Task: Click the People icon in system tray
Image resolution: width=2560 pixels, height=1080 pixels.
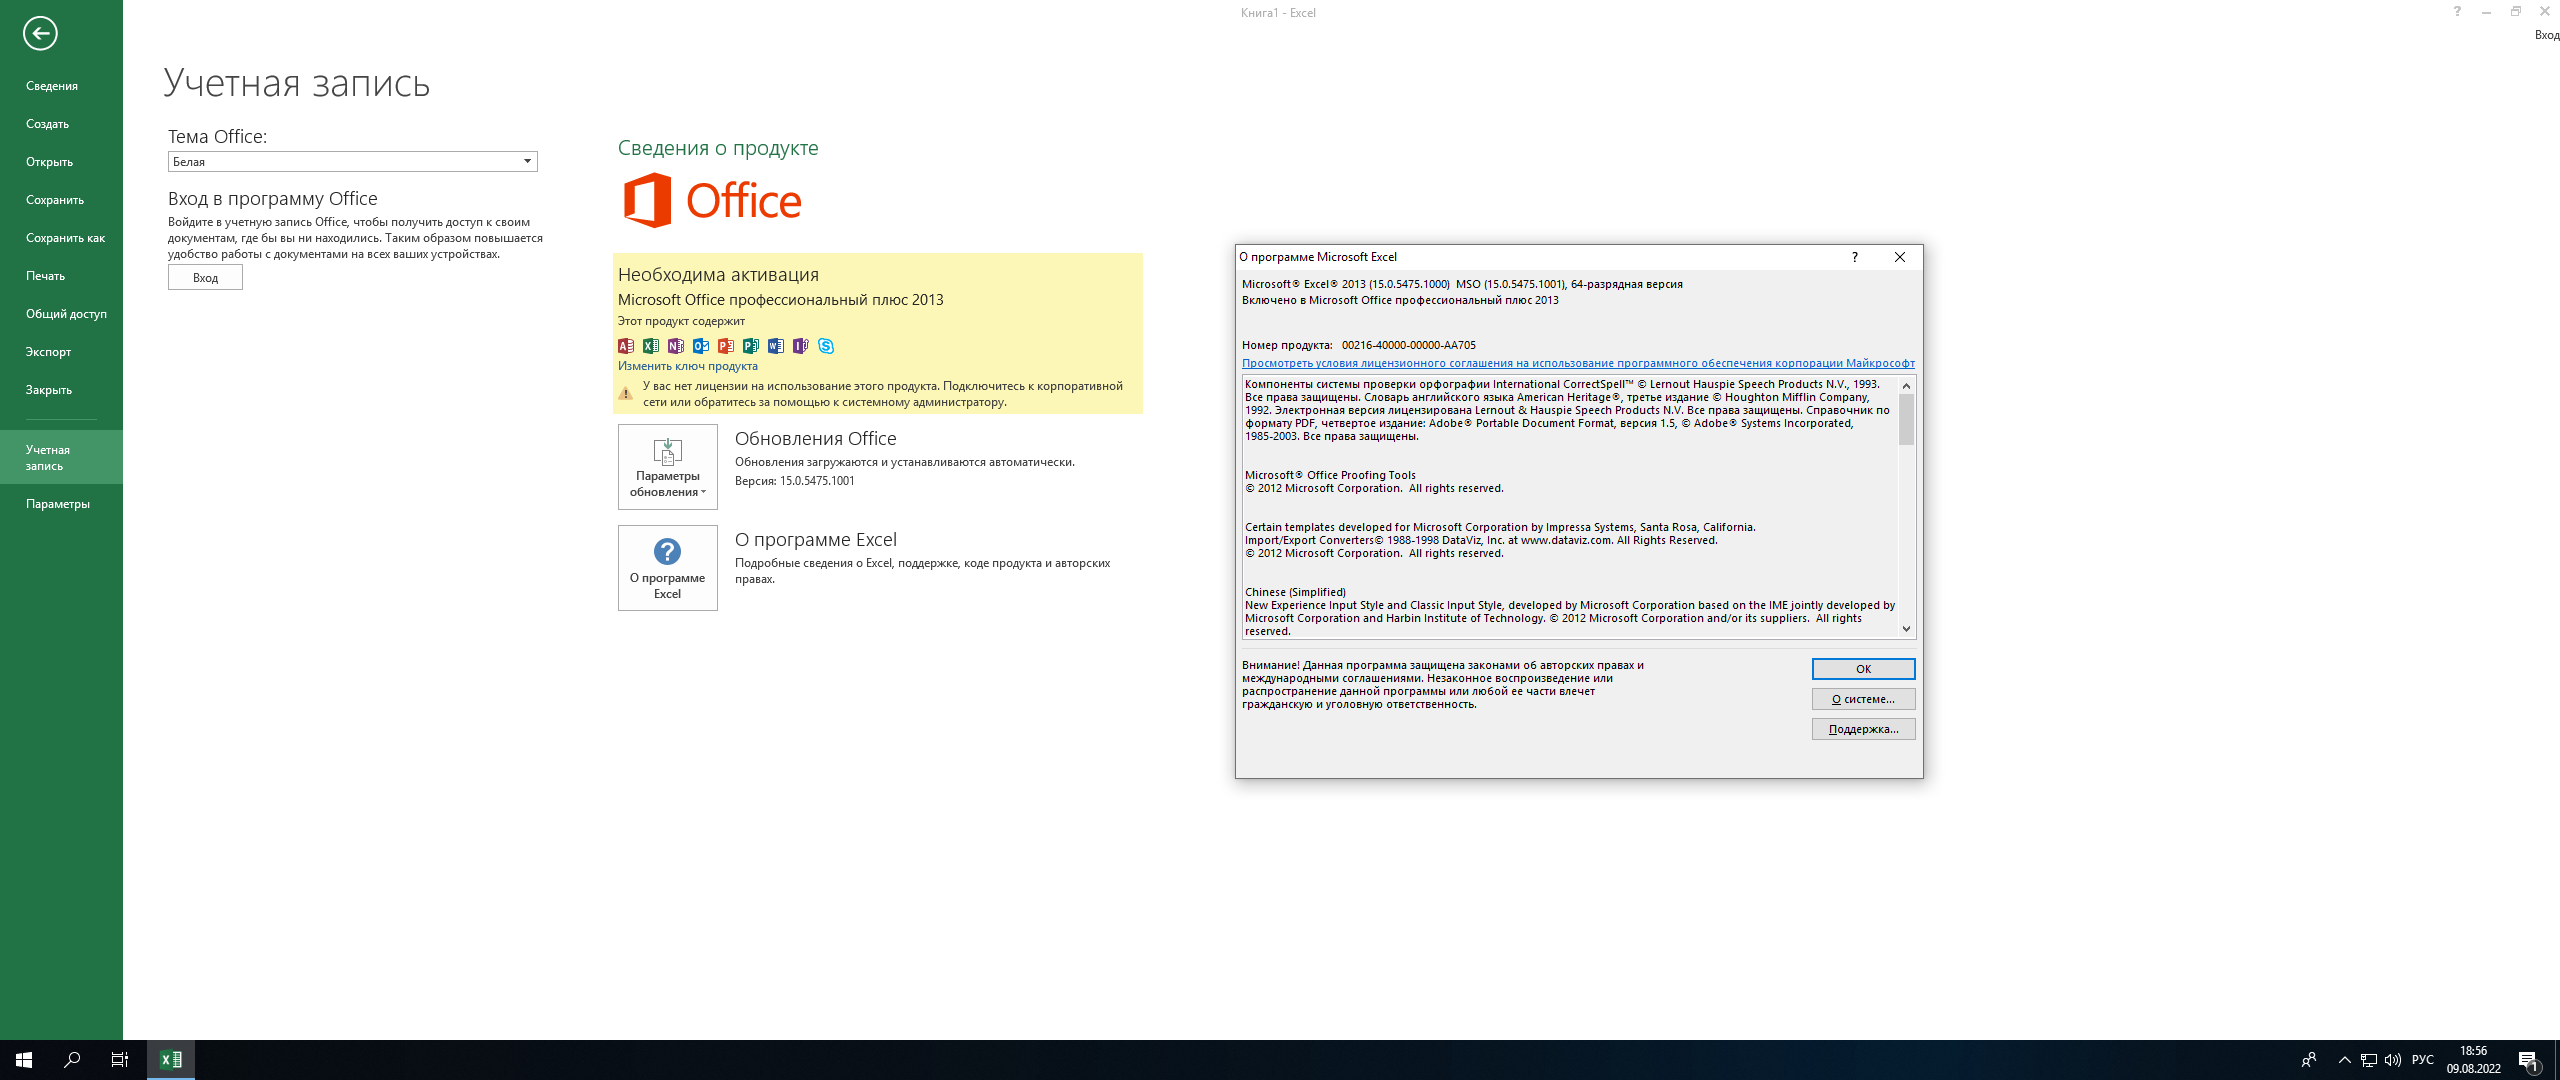Action: [x=2309, y=1060]
